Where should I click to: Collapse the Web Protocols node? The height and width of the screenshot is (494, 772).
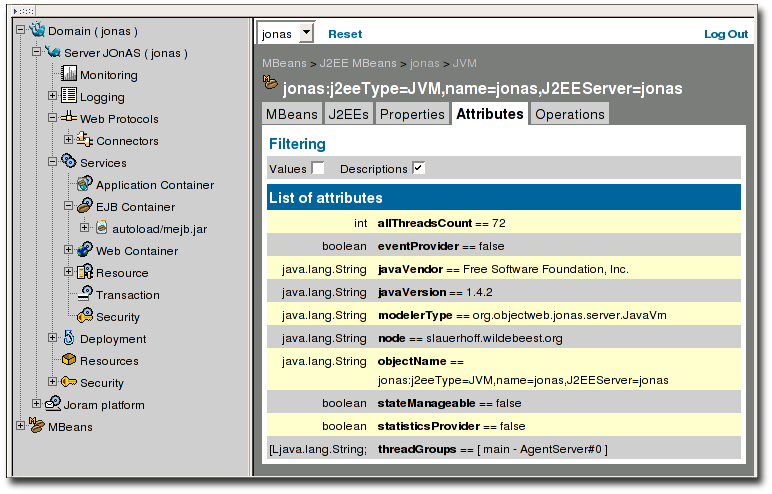[53, 118]
